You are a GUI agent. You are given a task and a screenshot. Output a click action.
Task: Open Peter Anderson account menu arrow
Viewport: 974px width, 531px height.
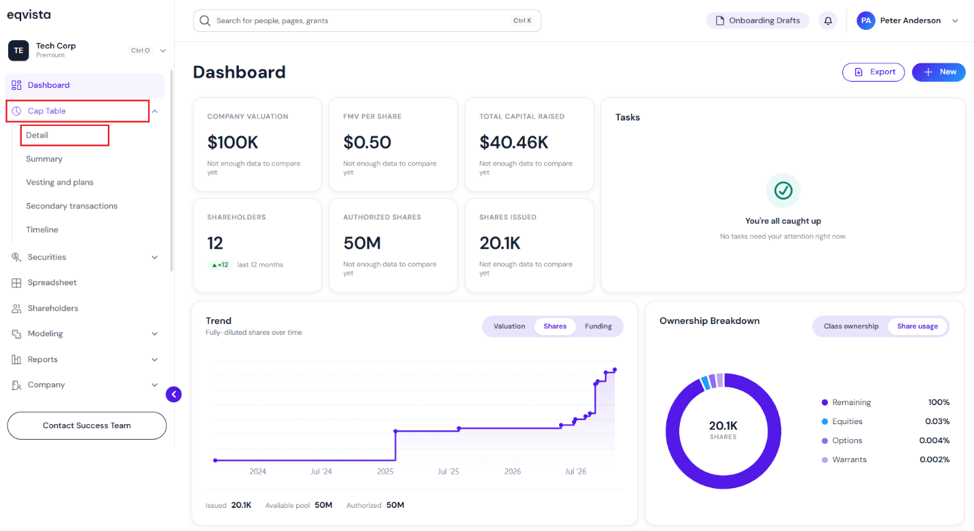(955, 20)
